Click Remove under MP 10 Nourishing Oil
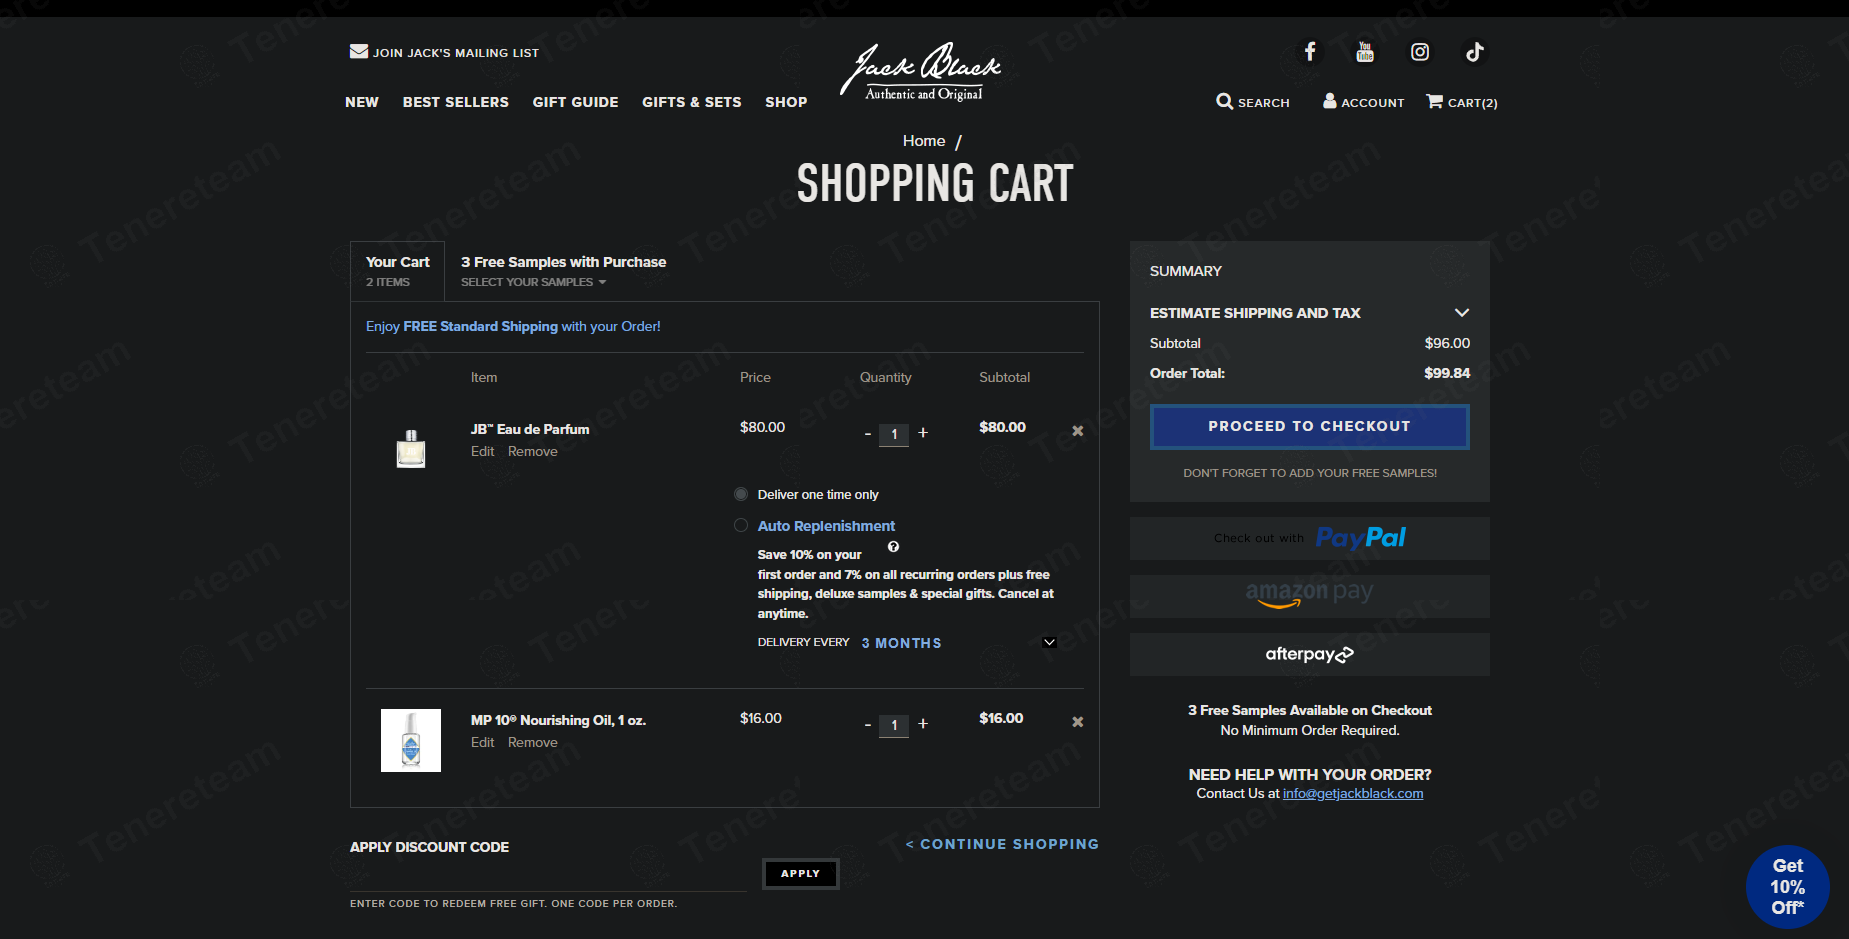The height and width of the screenshot is (939, 1849). 533,742
